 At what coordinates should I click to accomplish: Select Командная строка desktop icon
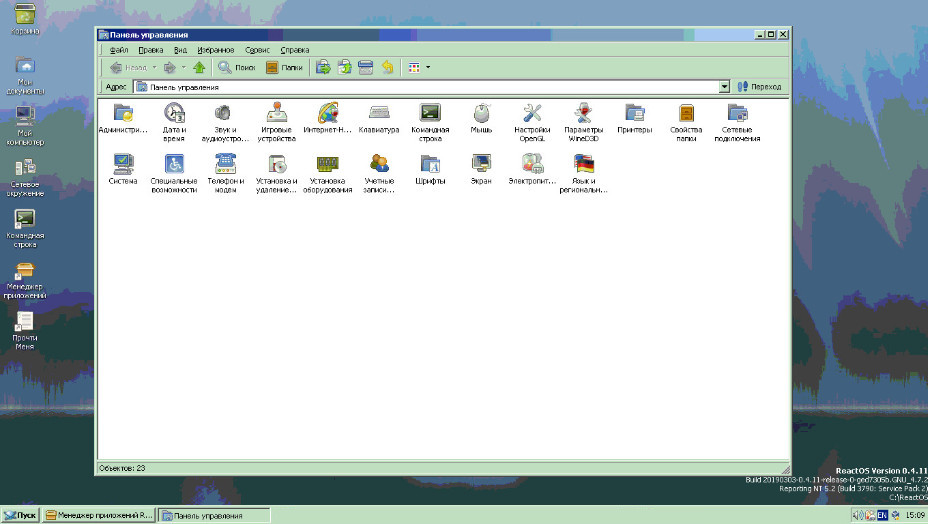coord(25,228)
